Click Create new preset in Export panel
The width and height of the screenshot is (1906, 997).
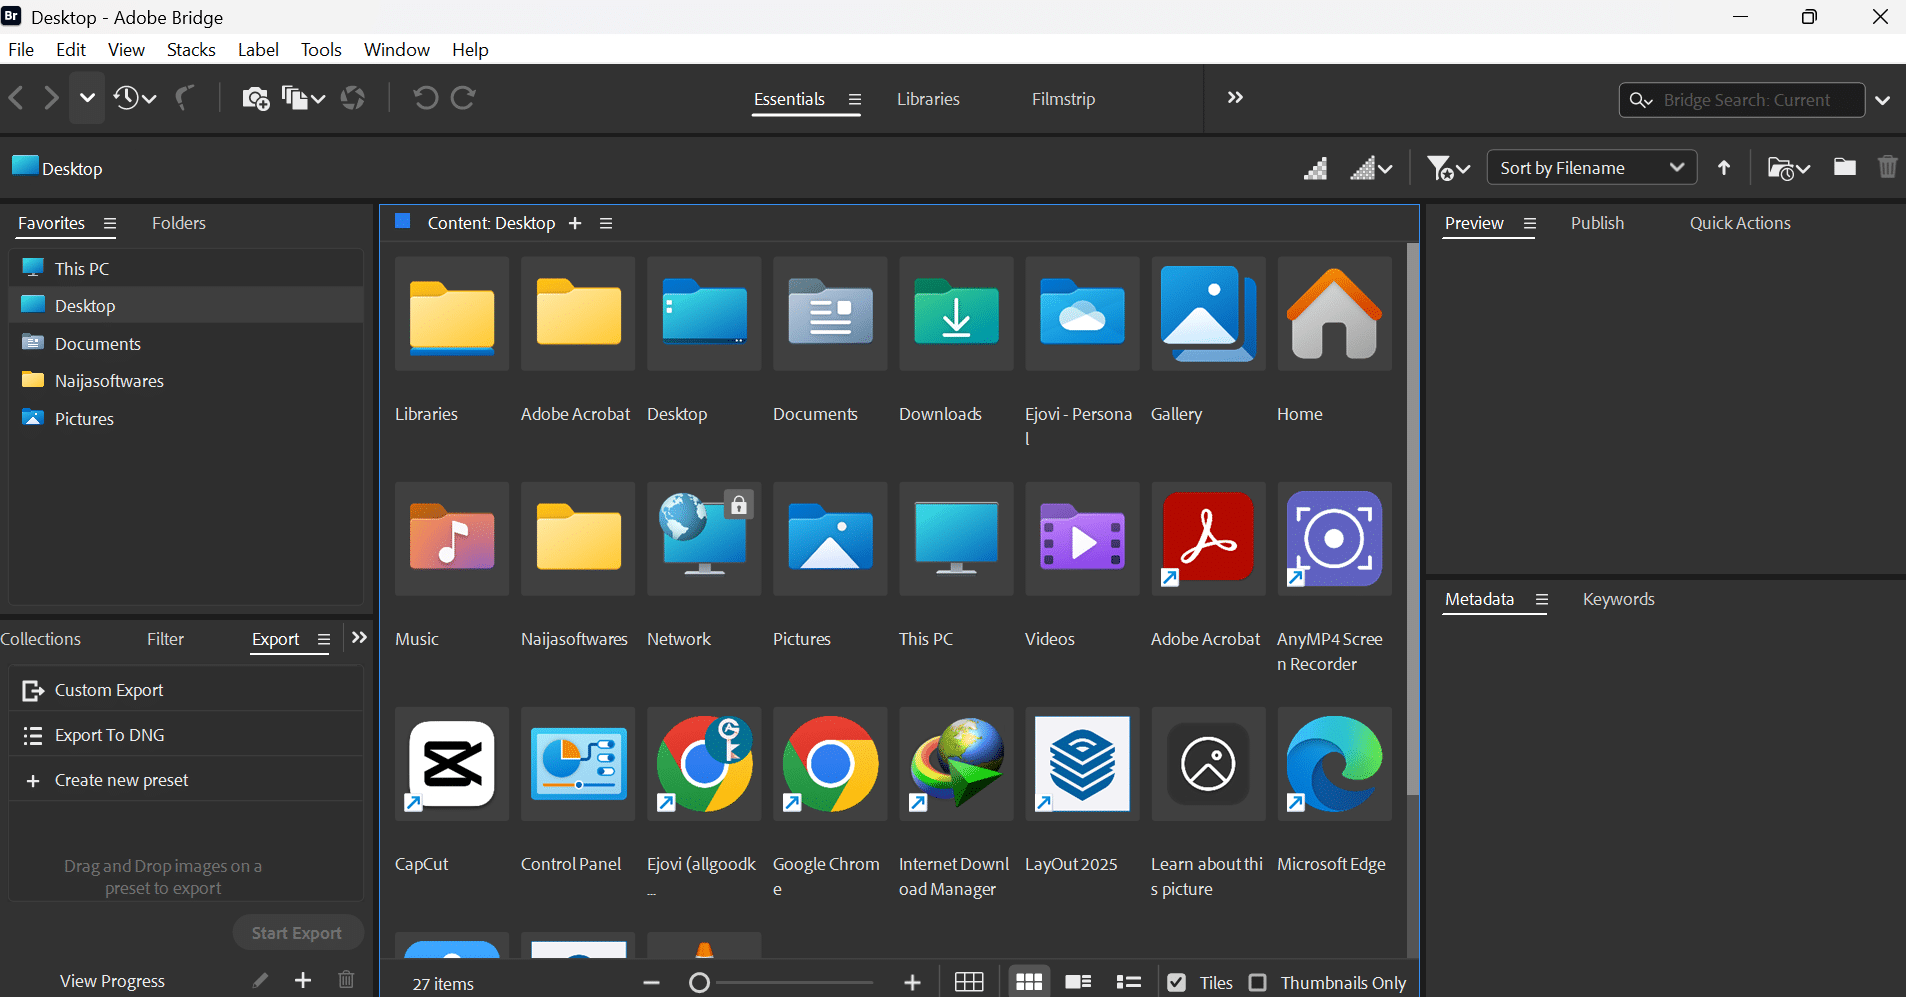click(121, 780)
